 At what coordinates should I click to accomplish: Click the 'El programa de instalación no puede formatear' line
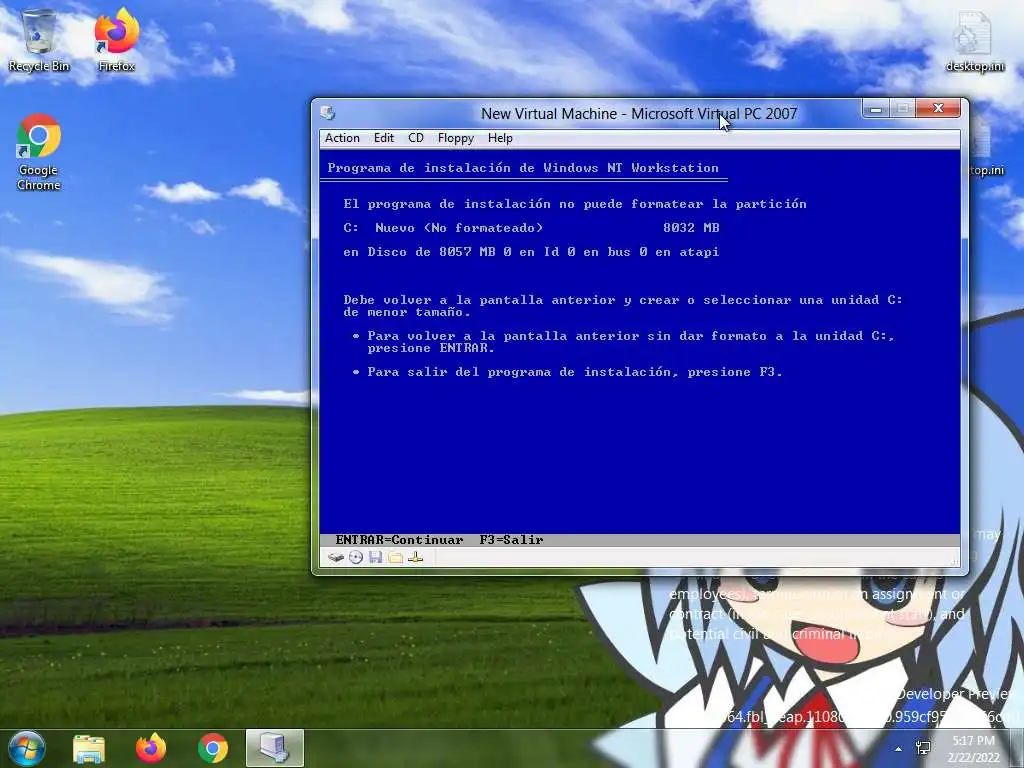pos(575,204)
